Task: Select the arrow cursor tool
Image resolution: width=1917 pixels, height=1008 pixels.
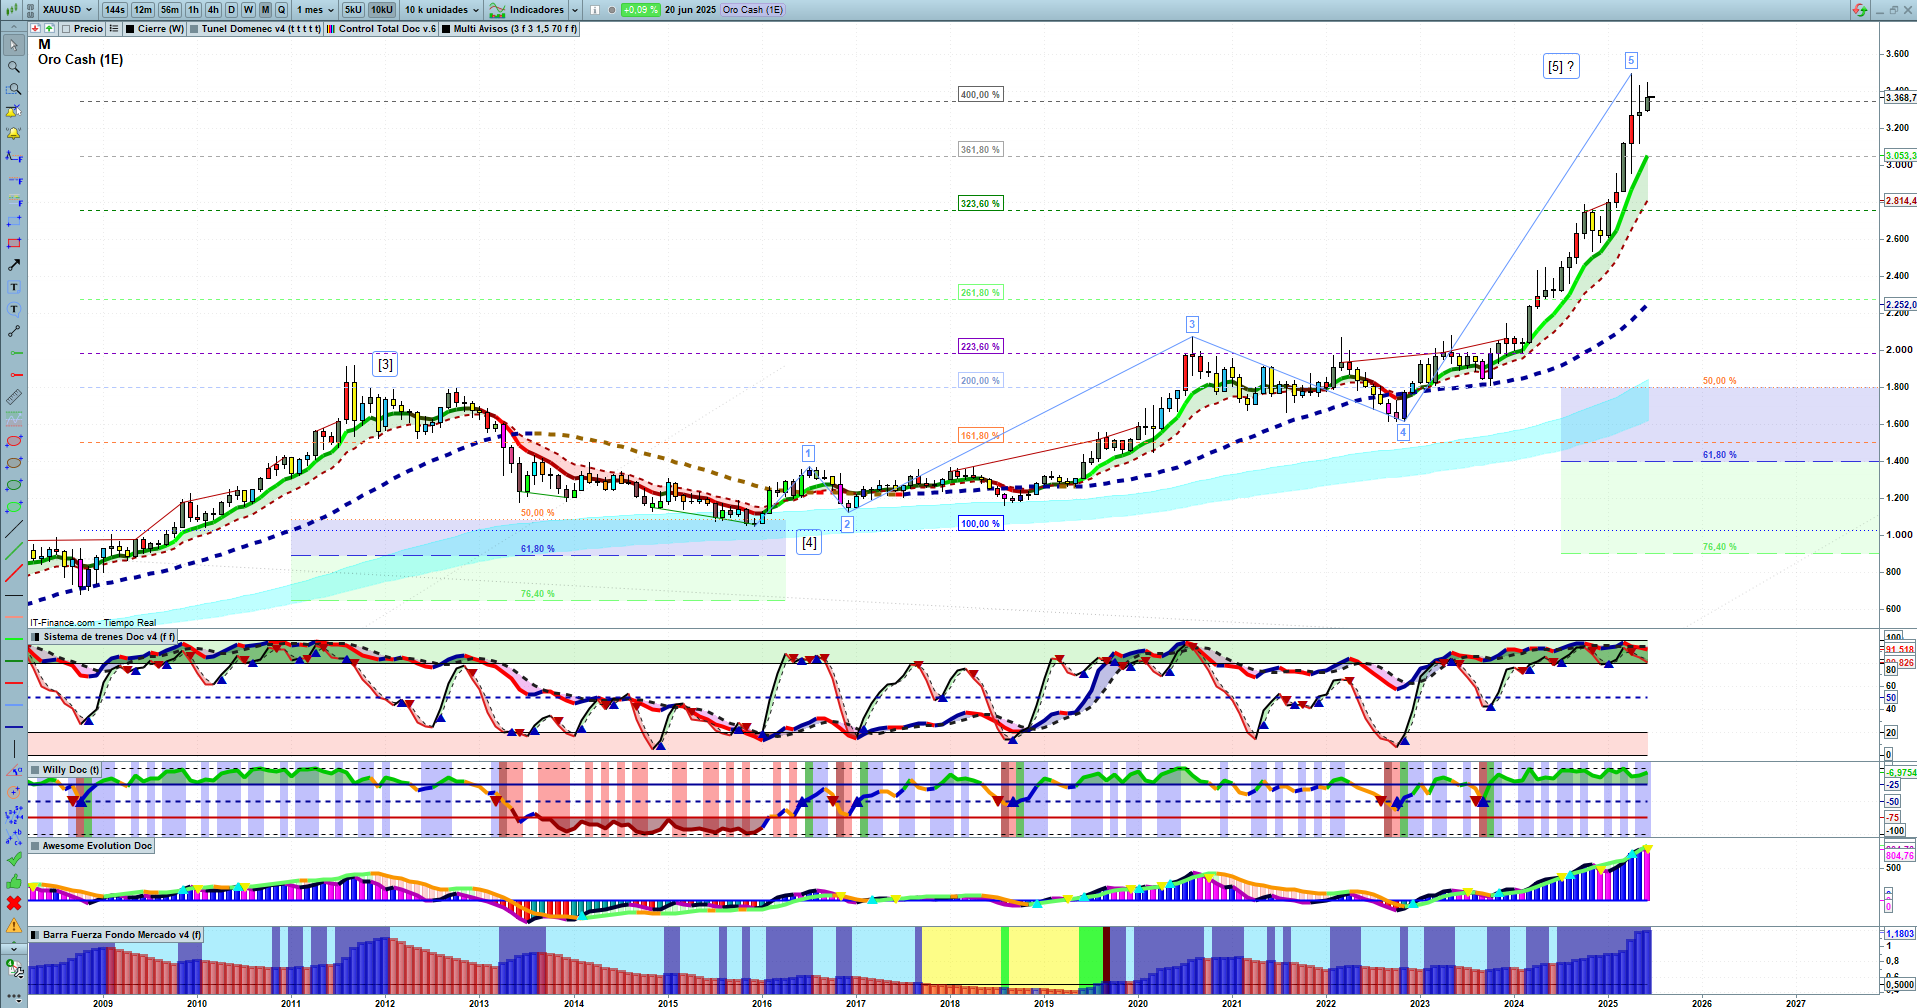Action: pos(13,45)
